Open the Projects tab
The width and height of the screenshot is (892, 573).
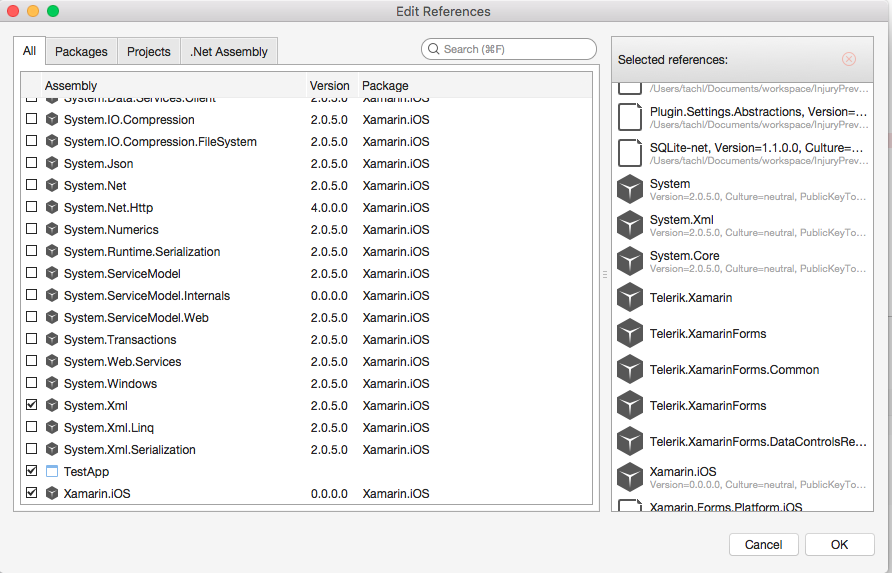click(148, 52)
